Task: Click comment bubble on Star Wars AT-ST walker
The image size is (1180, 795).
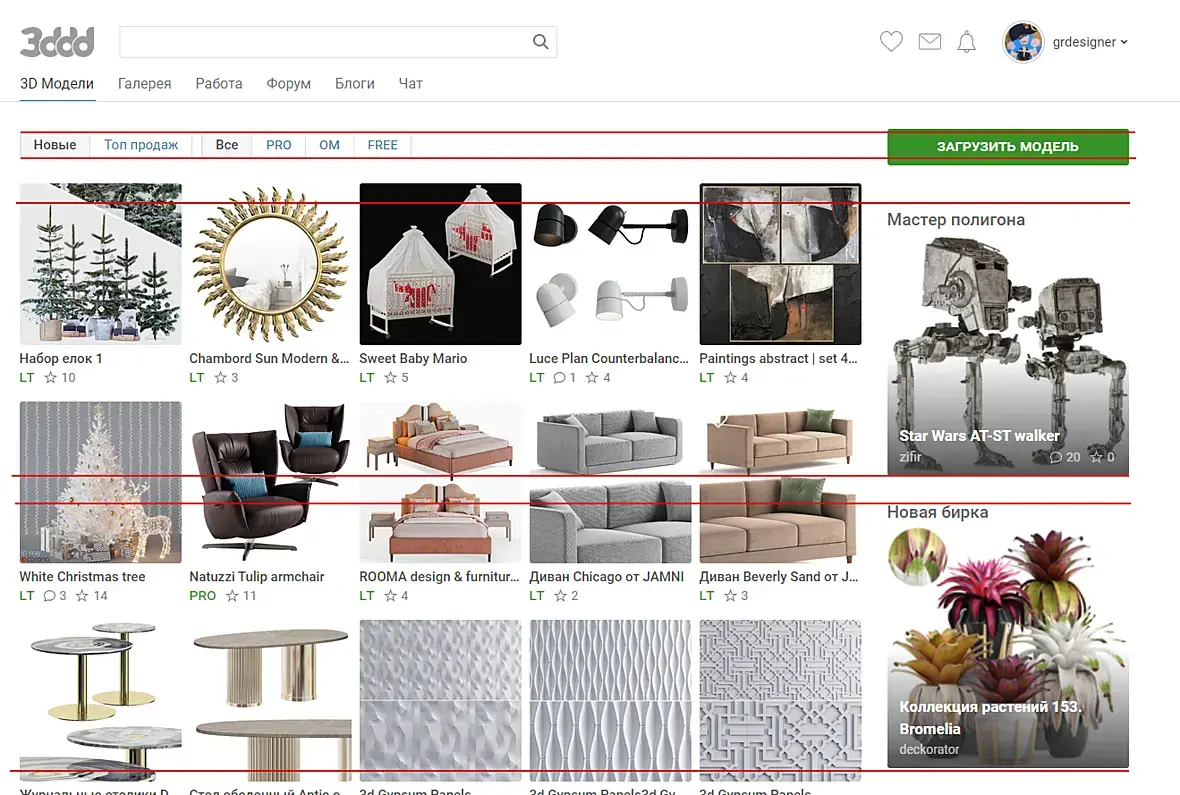Action: (1056, 457)
